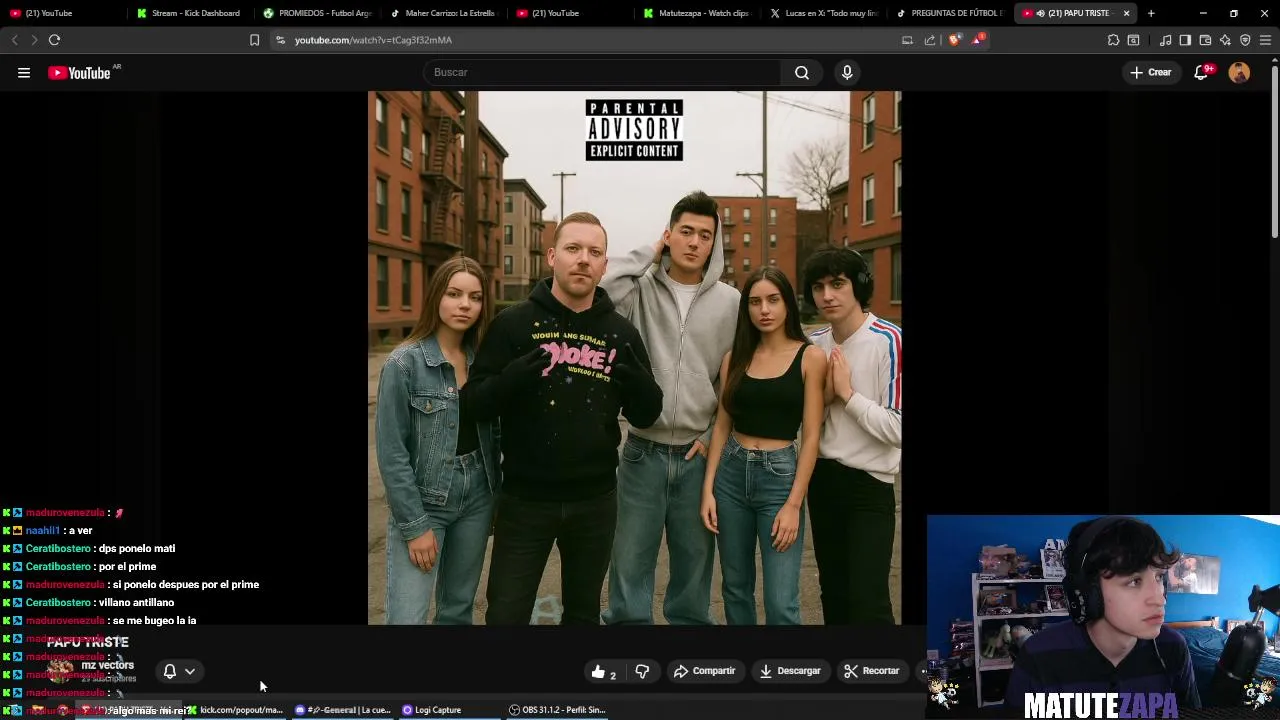The width and height of the screenshot is (1280, 720).
Task: Click chat message 'a ver' by naahii1
Action: (x=81, y=530)
